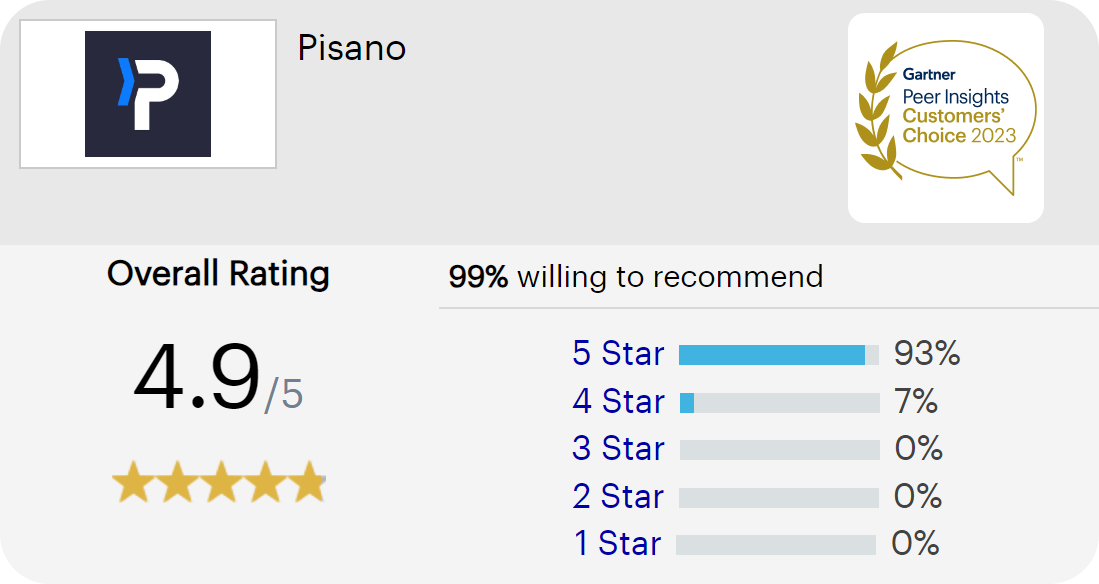Filter reviews by 1 Star

pyautogui.click(x=617, y=544)
